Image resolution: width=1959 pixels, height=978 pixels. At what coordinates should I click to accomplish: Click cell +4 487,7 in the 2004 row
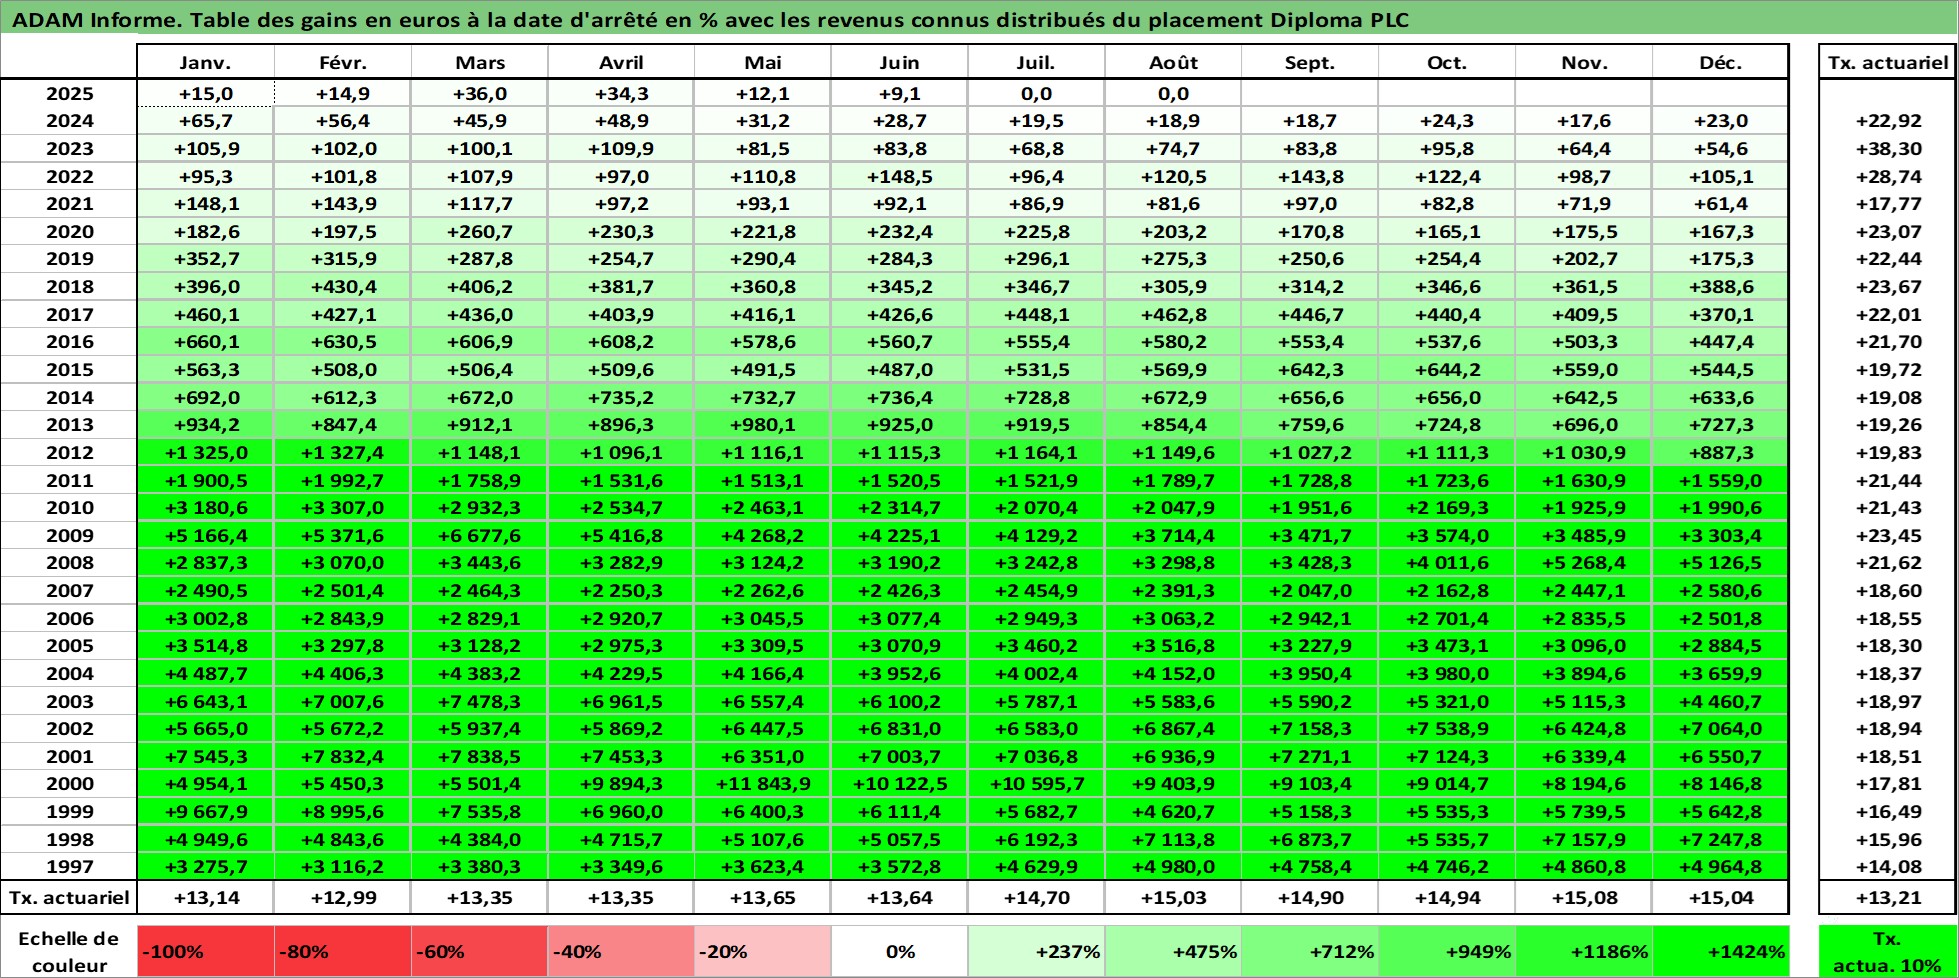click(206, 674)
